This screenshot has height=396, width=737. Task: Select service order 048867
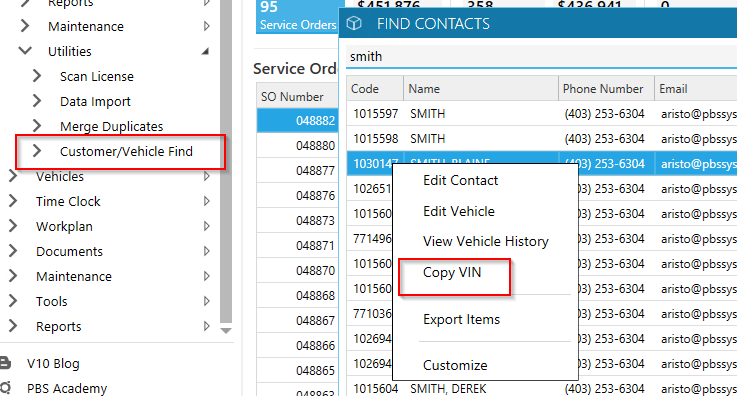coord(298,320)
